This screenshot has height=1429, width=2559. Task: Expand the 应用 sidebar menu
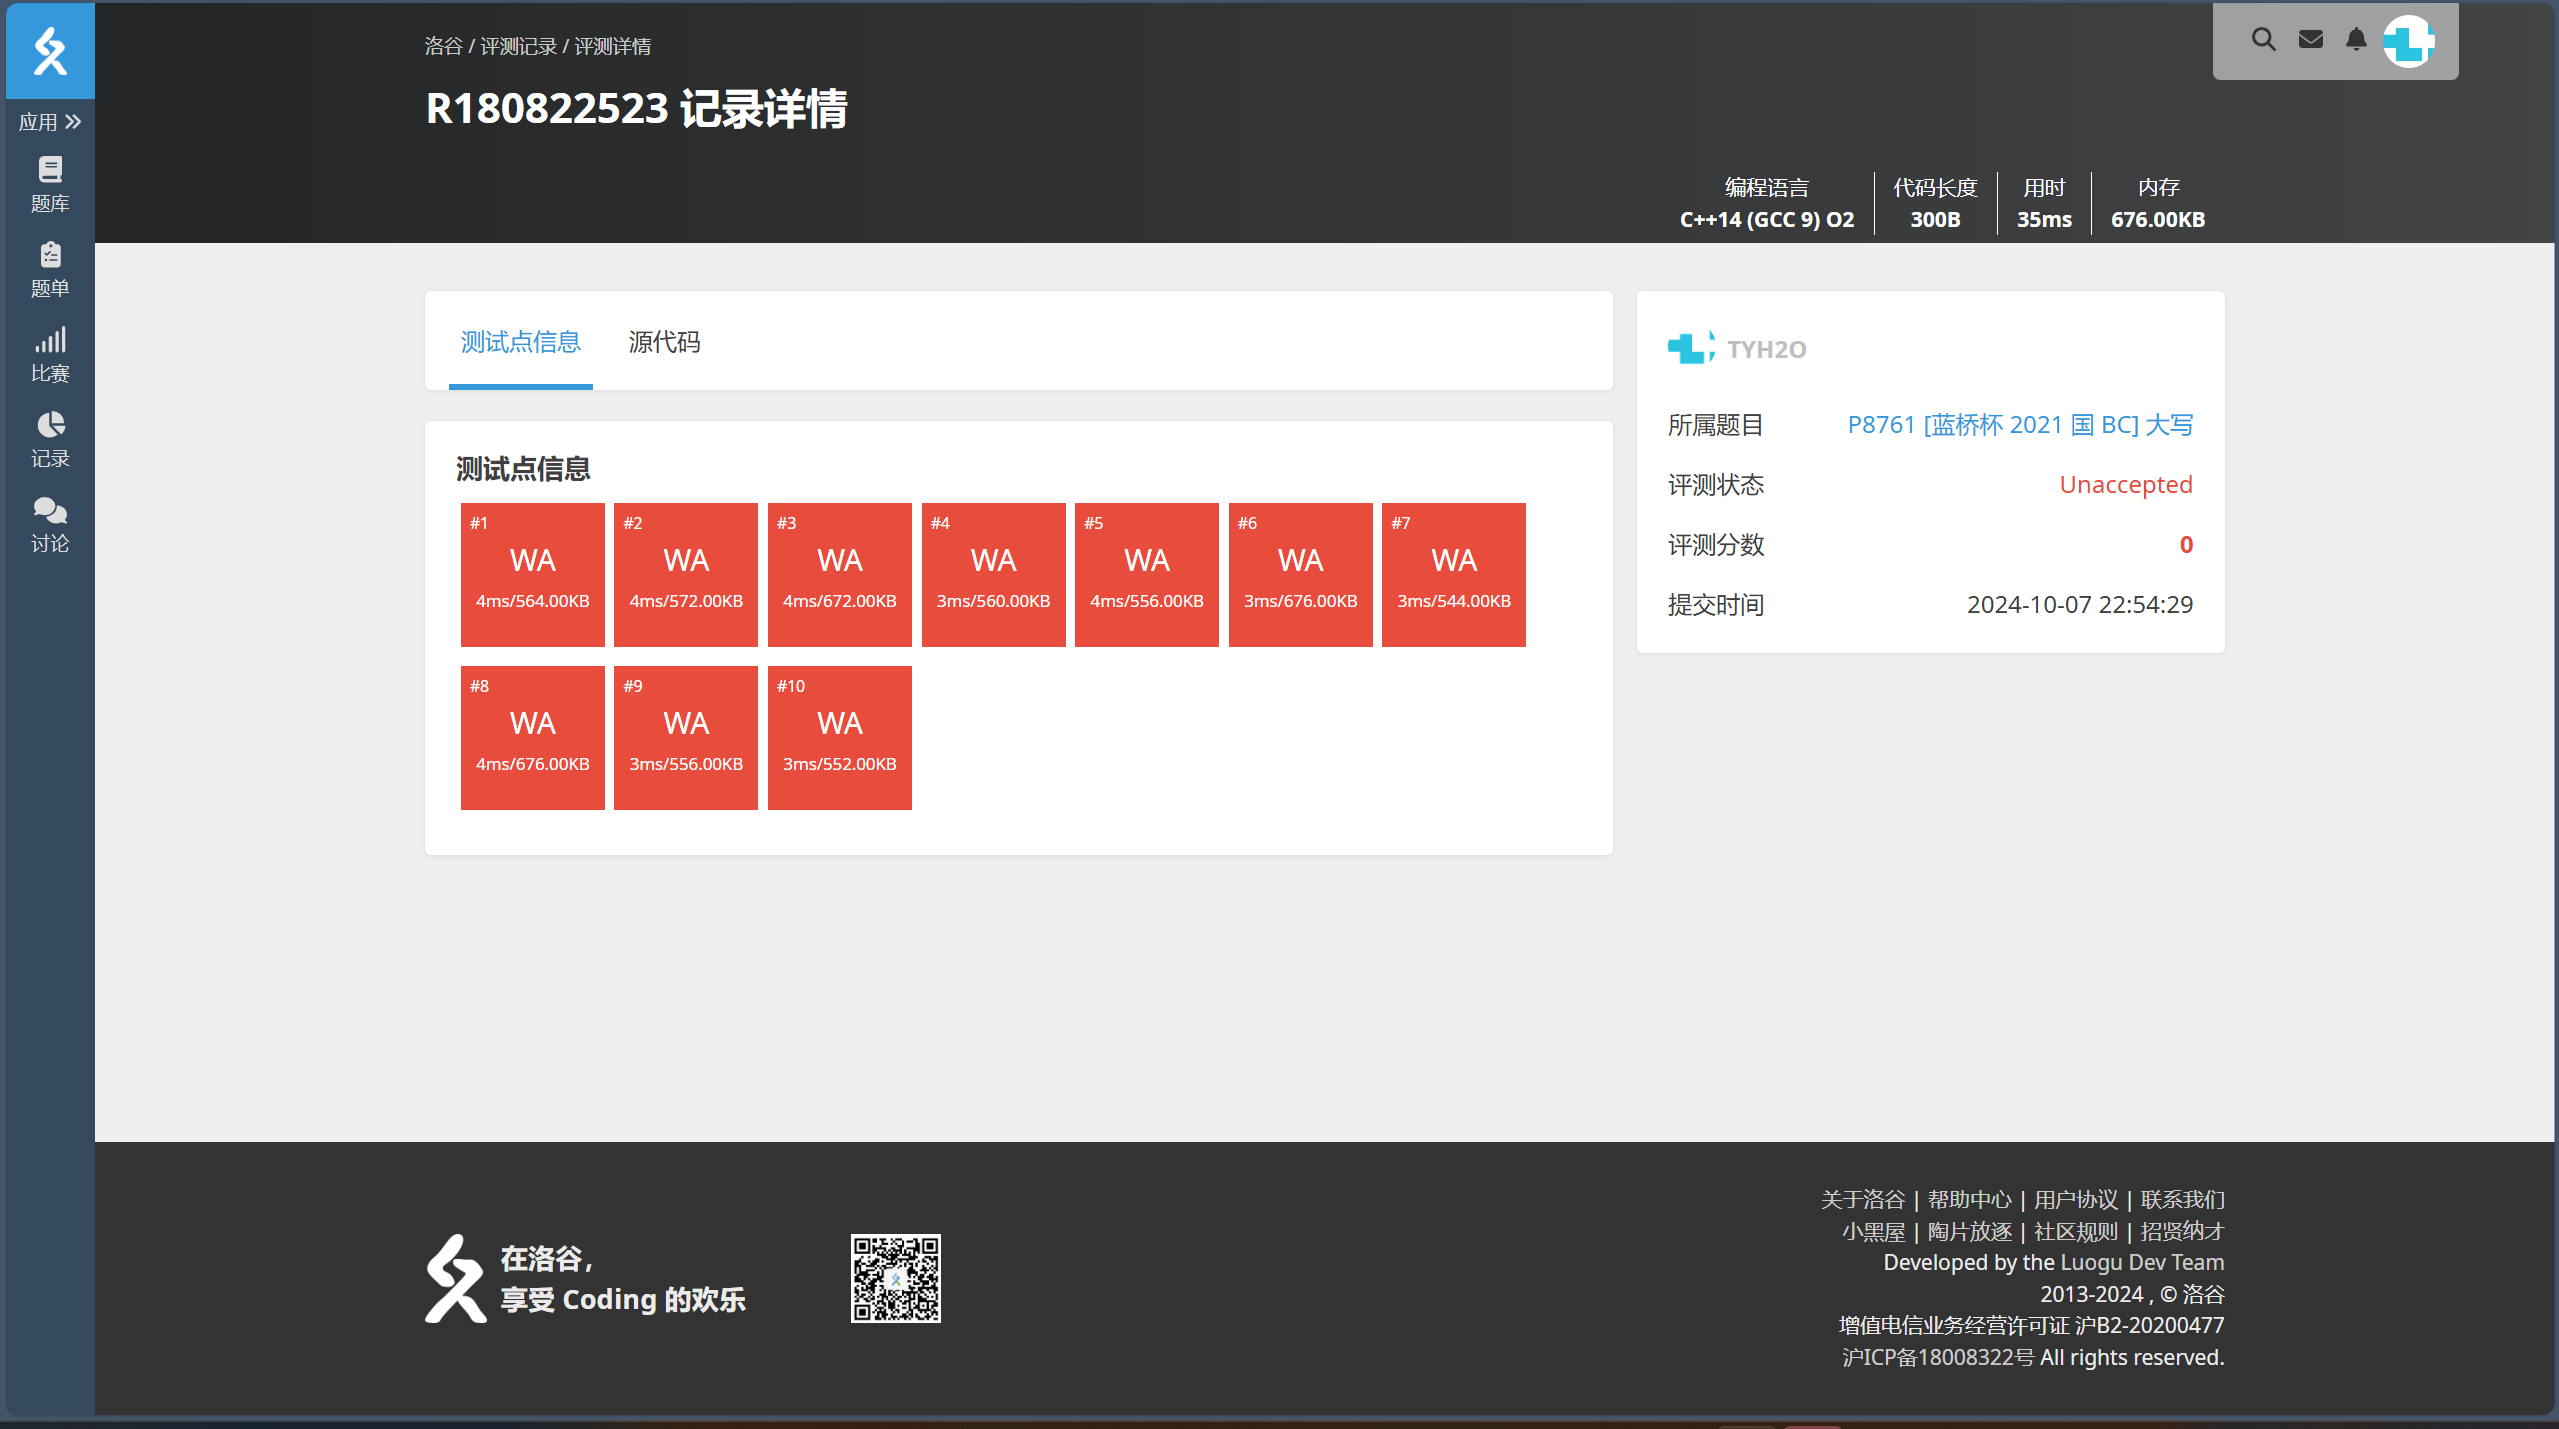tap(50, 122)
